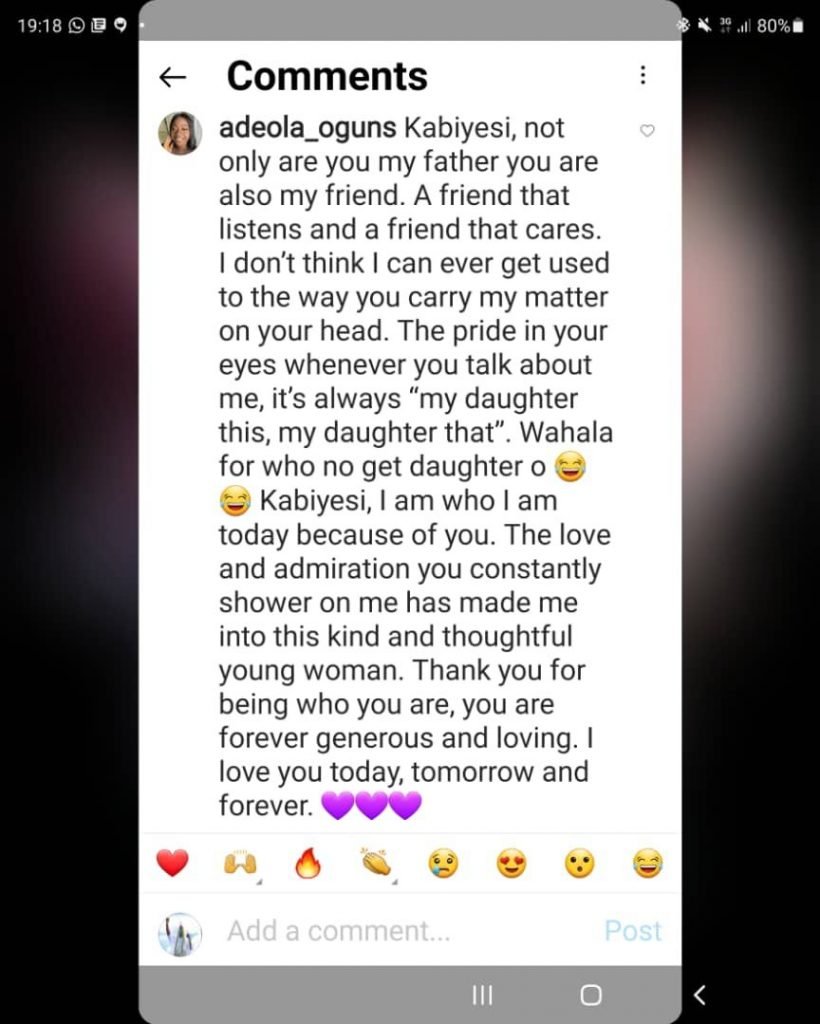
Task: Open adeola_oguns profile picture
Action: [180, 133]
